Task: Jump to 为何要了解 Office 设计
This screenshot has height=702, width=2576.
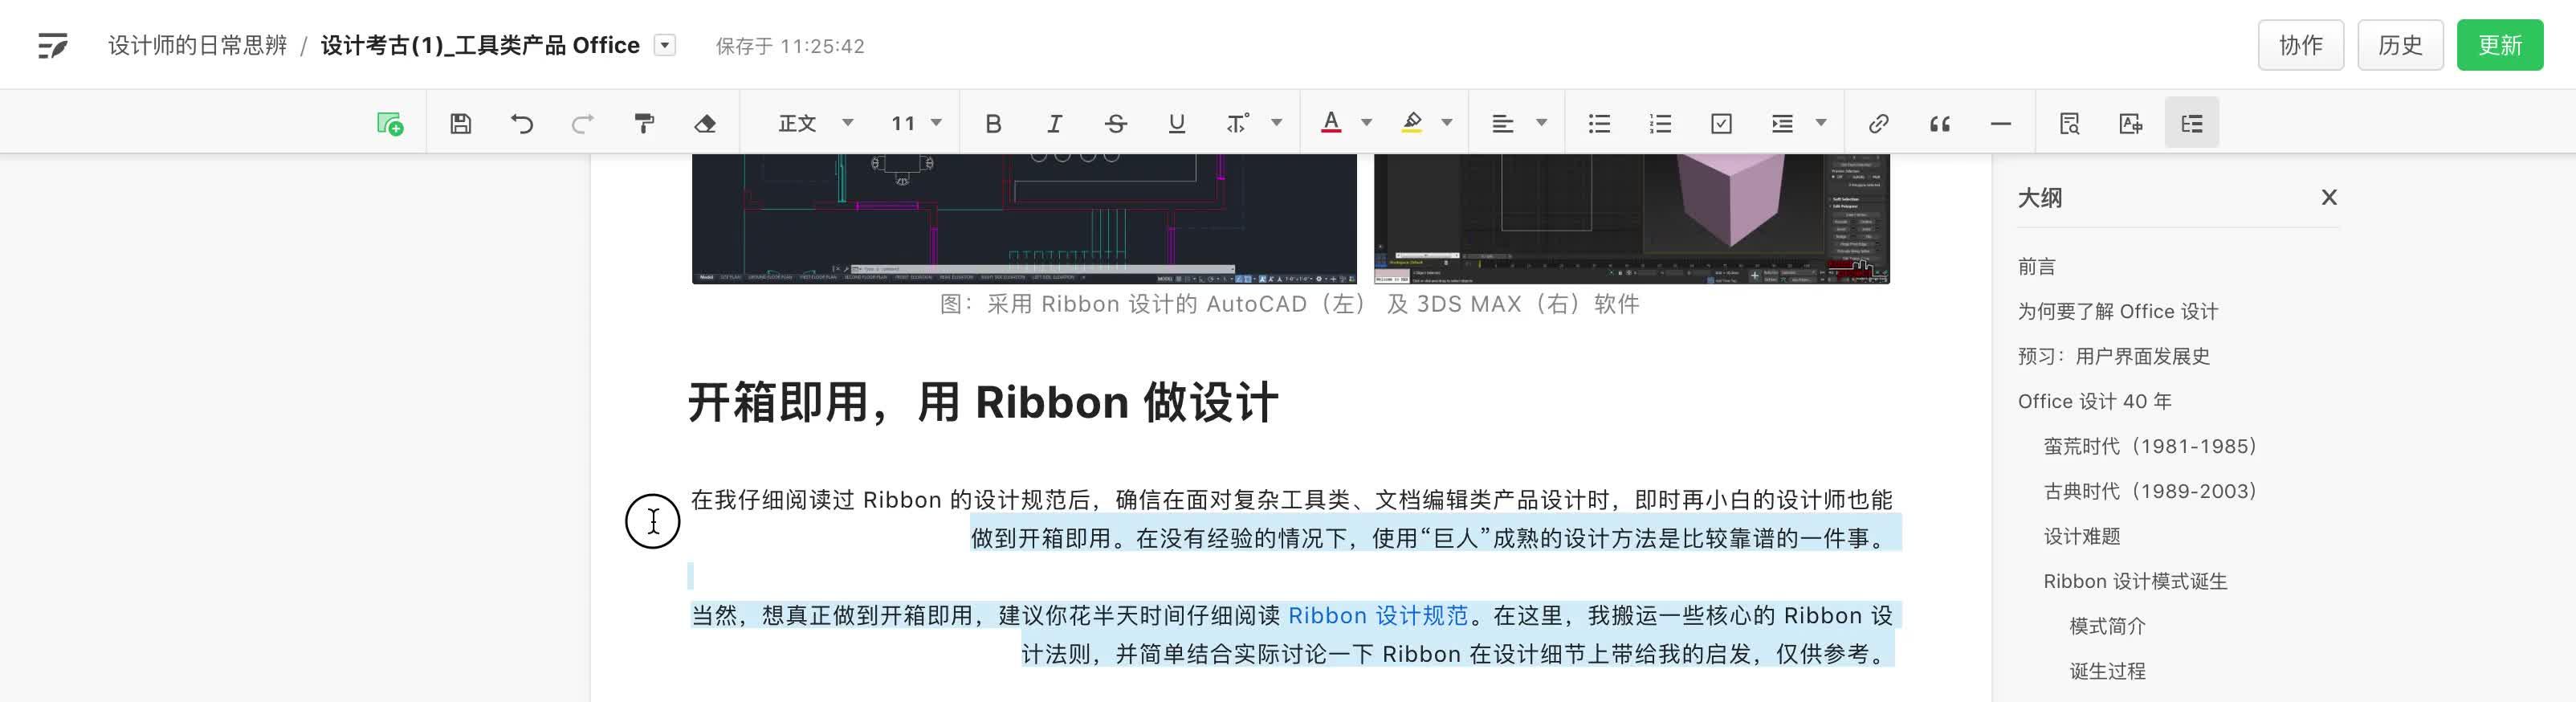Action: [2118, 311]
